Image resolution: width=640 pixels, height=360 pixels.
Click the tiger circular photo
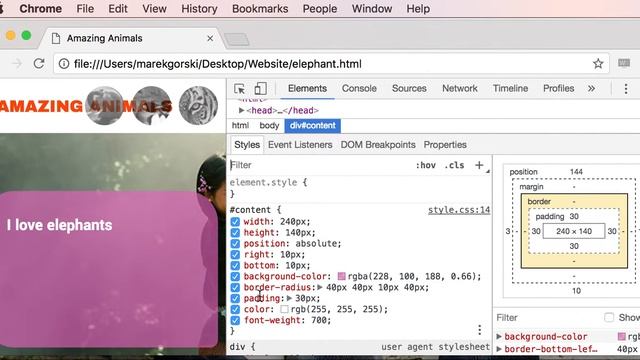(x=198, y=106)
